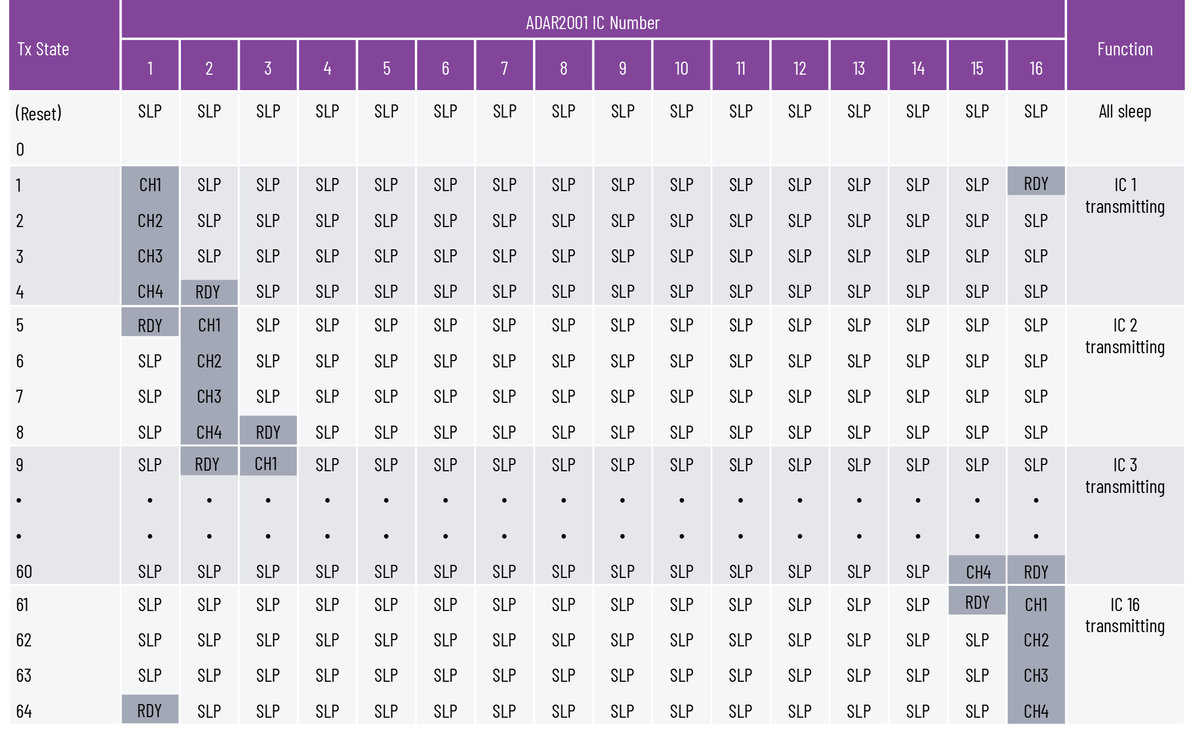Click the Tx State column header

(x=43, y=48)
